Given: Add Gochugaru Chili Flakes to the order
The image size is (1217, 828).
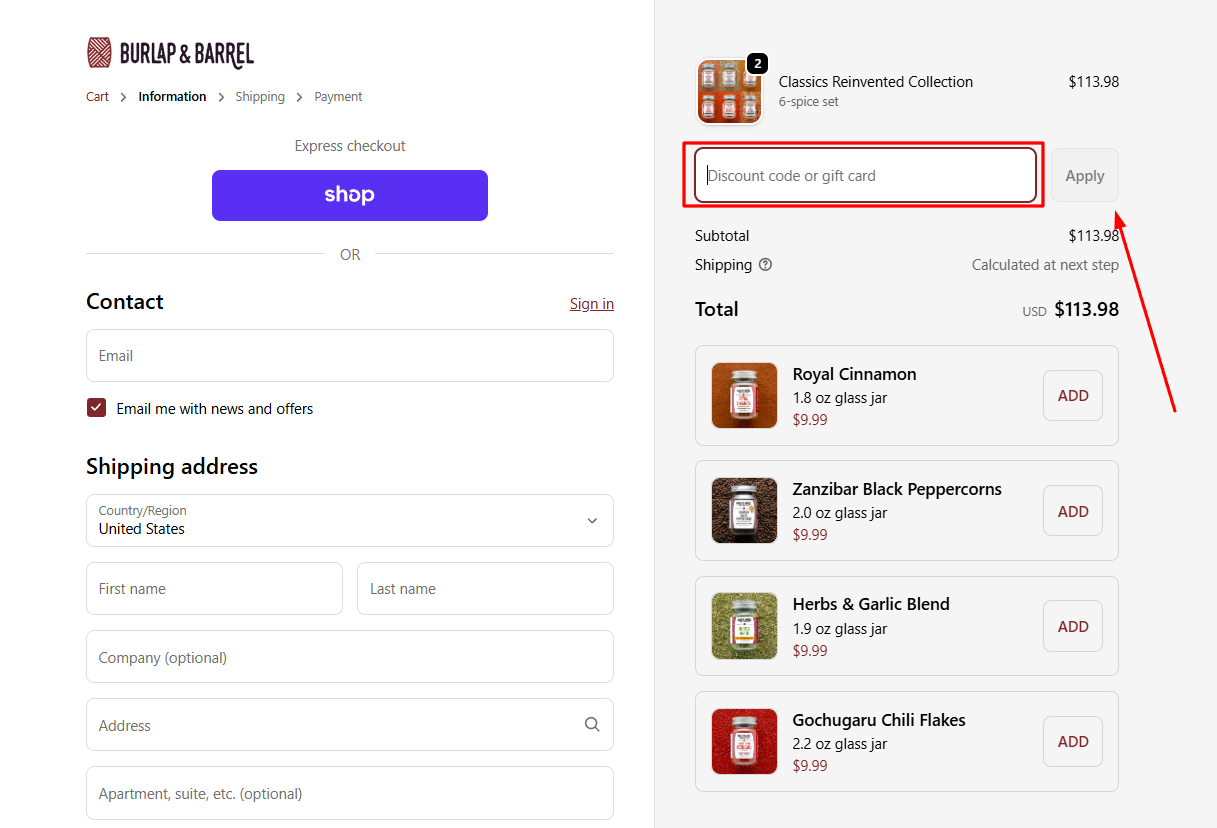Looking at the screenshot, I should pos(1073,742).
